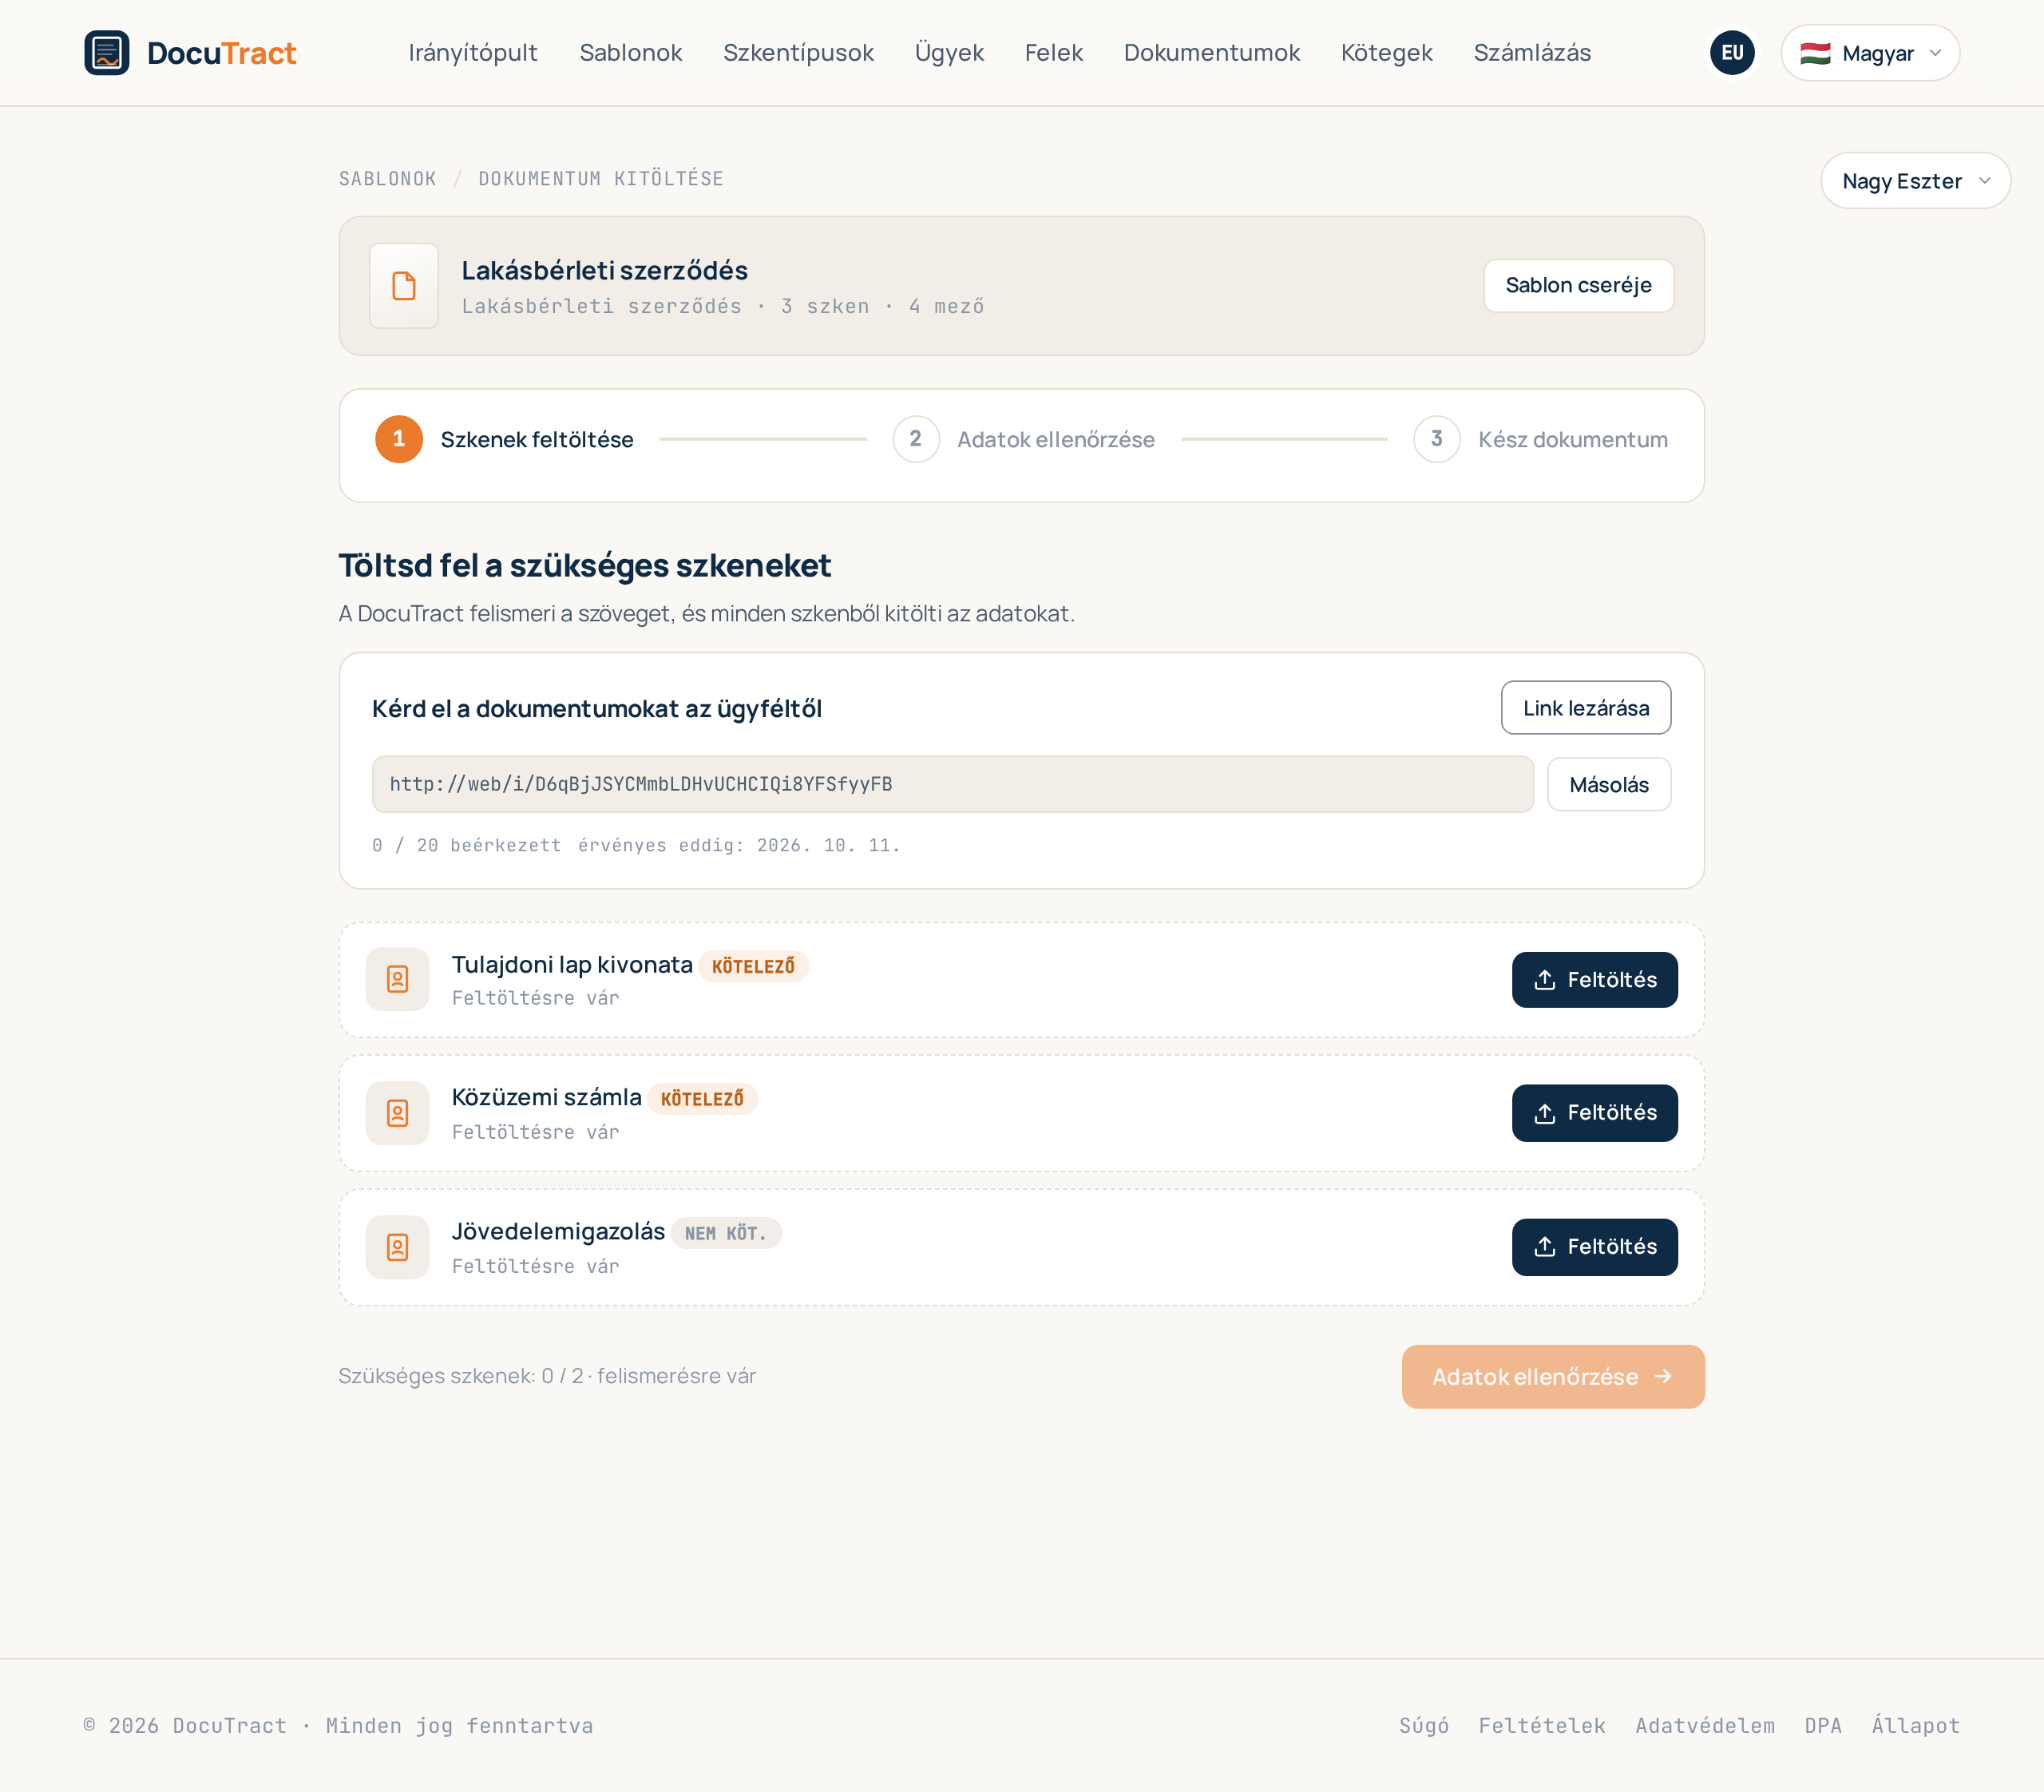This screenshot has height=1792, width=2044.
Task: Open Dokumentumok in the navigation
Action: [x=1212, y=53]
